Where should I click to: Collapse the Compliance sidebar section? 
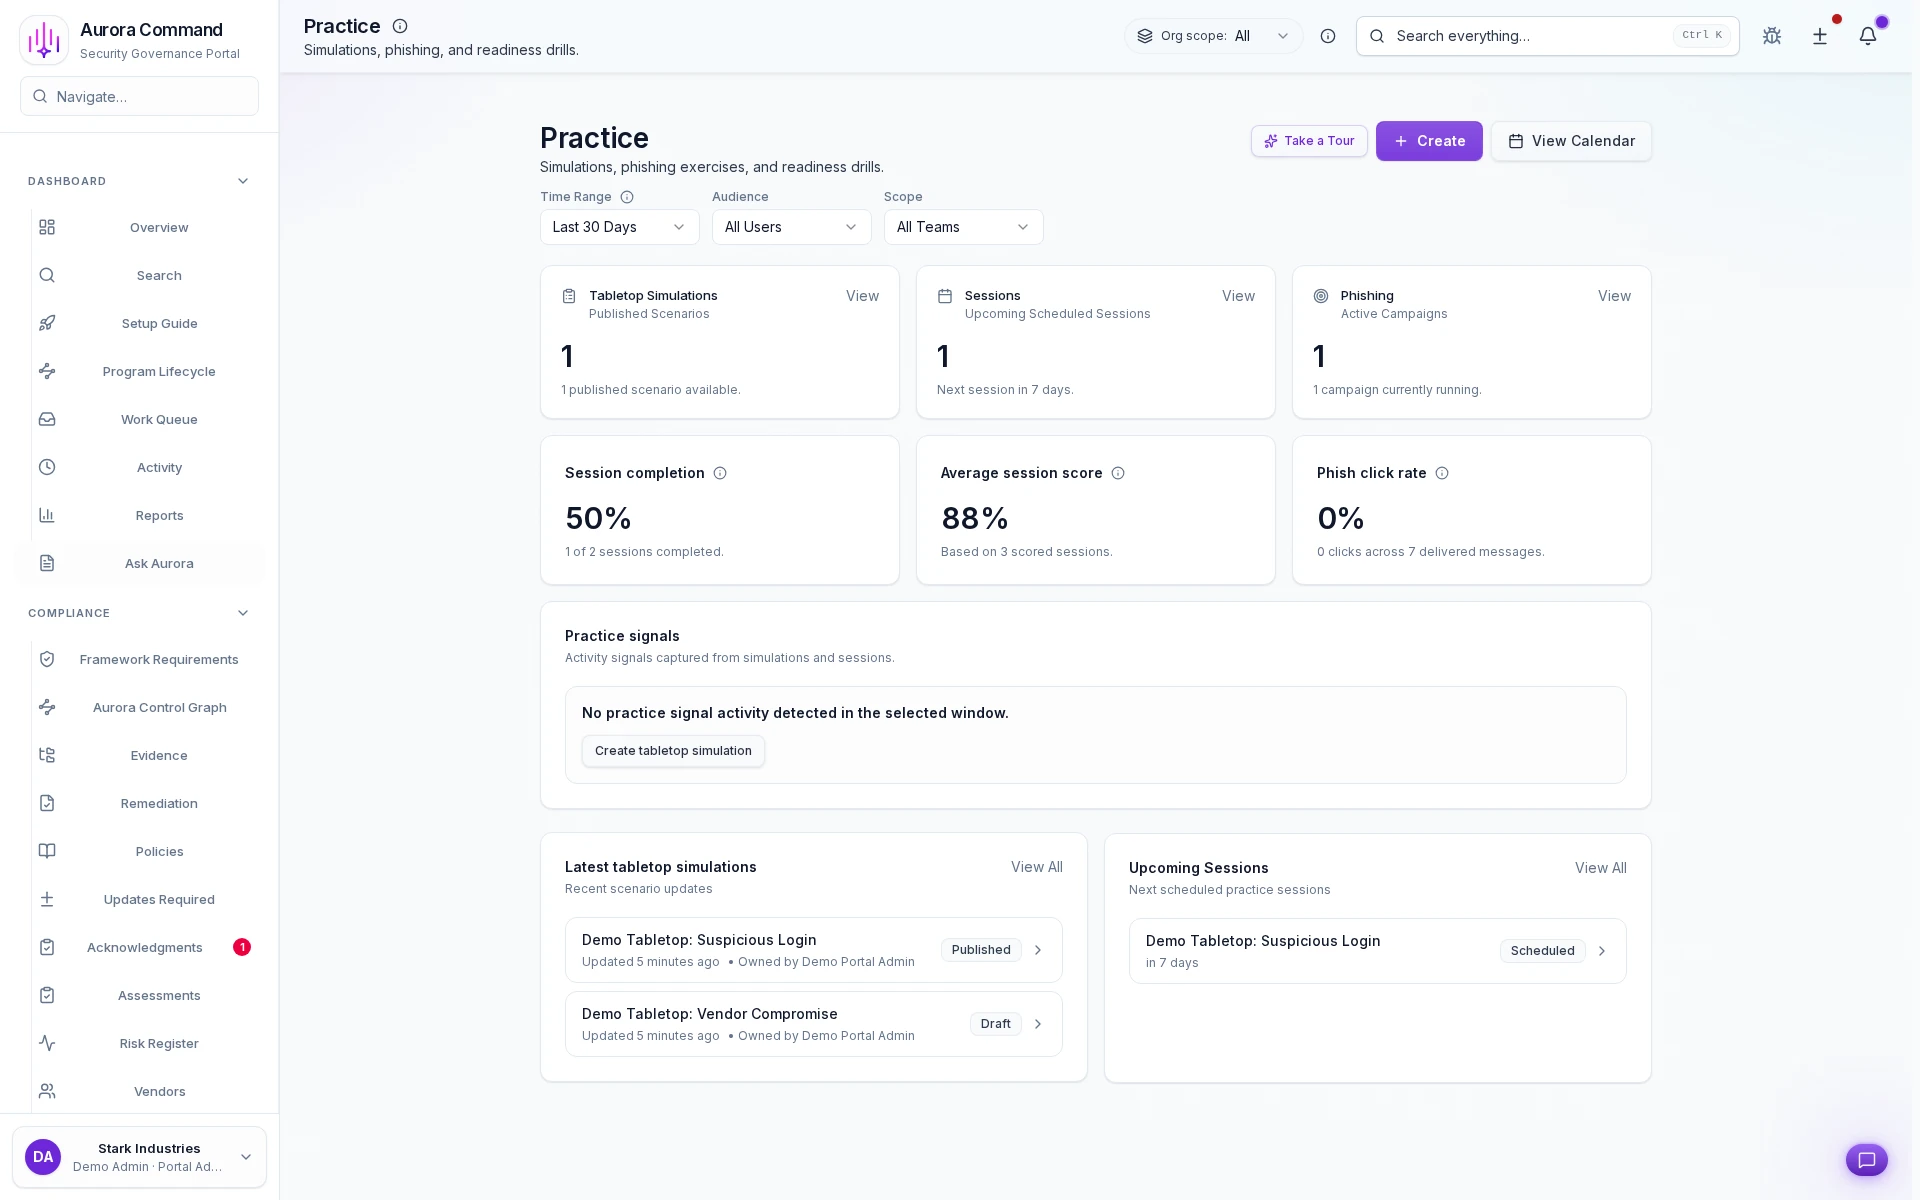(x=243, y=613)
